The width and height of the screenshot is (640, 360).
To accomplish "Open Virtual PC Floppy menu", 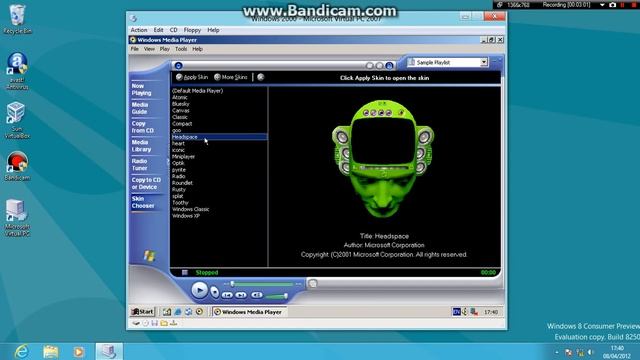I will (x=192, y=30).
